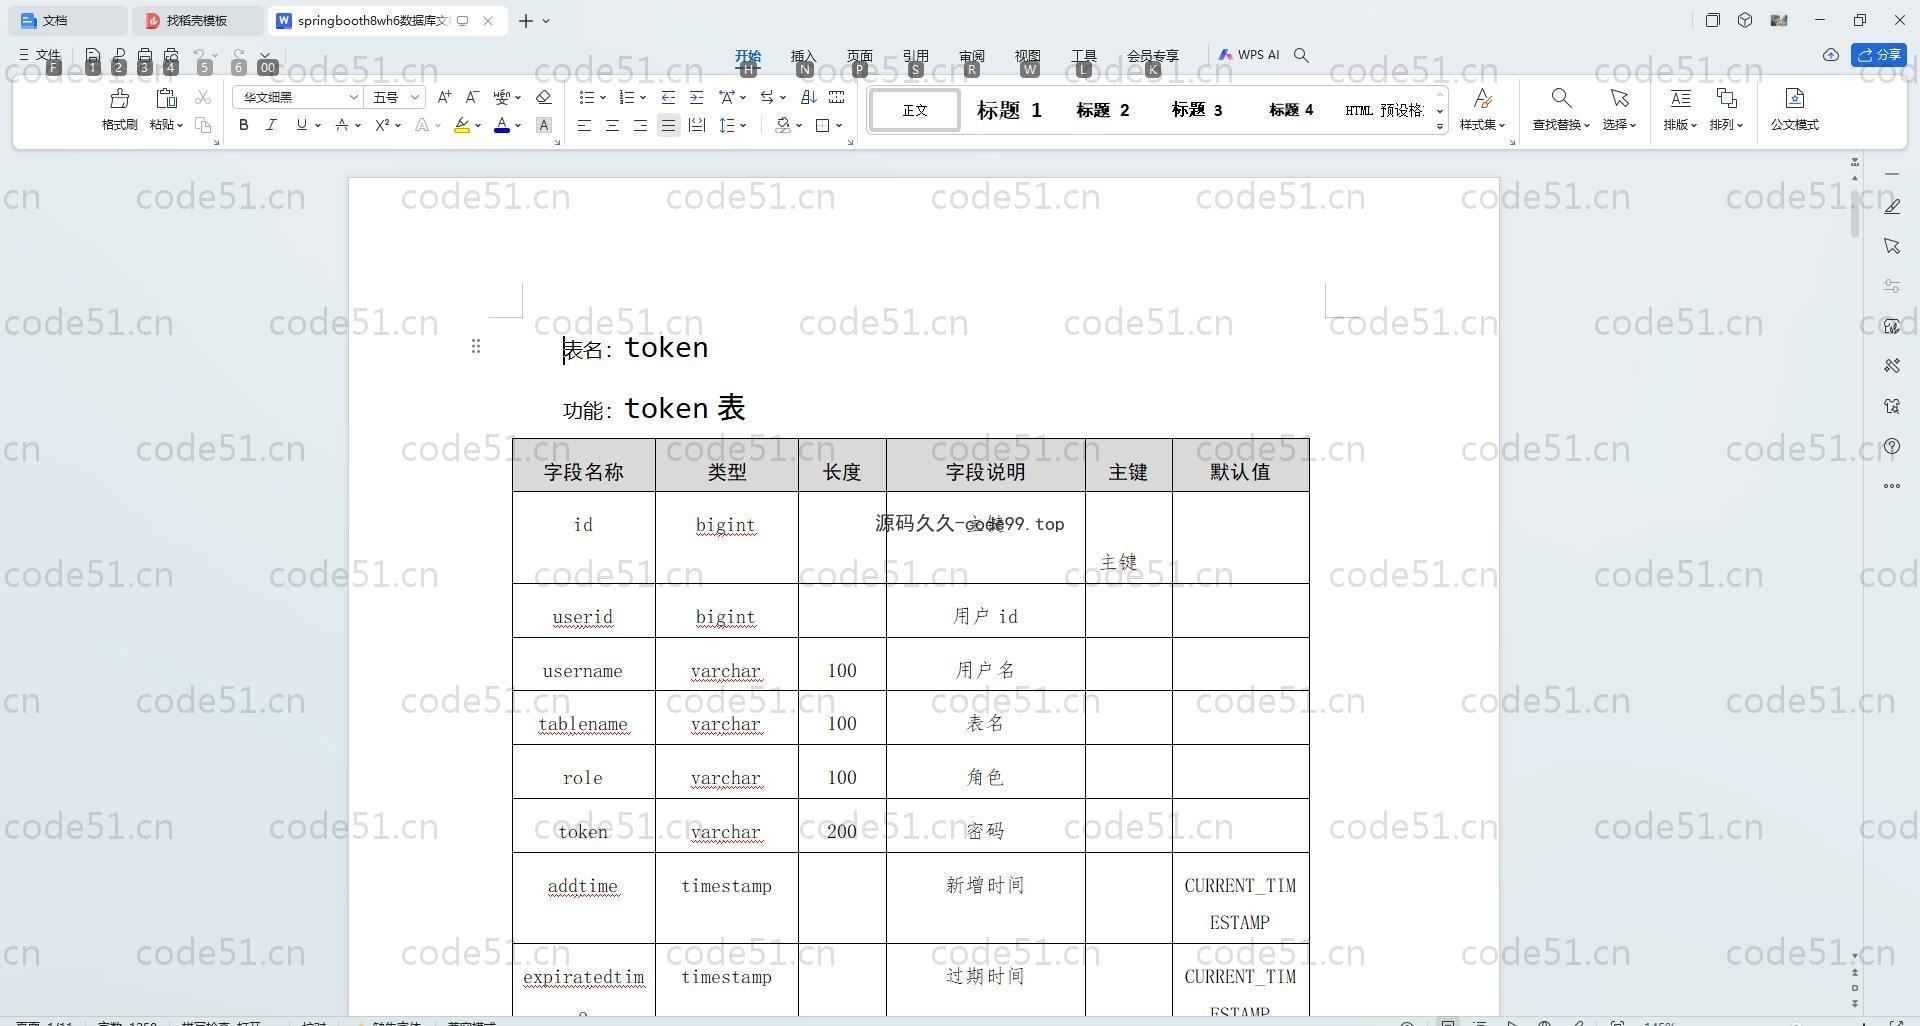Decrease paragraph indent

(x=668, y=97)
